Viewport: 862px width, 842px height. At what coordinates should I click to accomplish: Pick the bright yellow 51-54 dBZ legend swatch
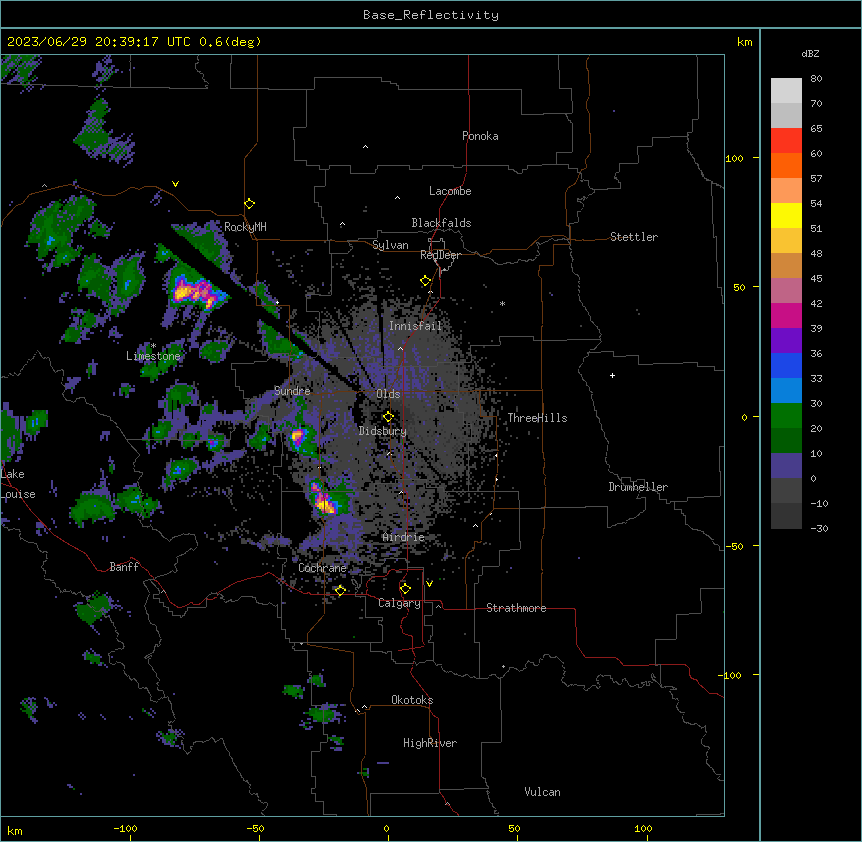(786, 215)
